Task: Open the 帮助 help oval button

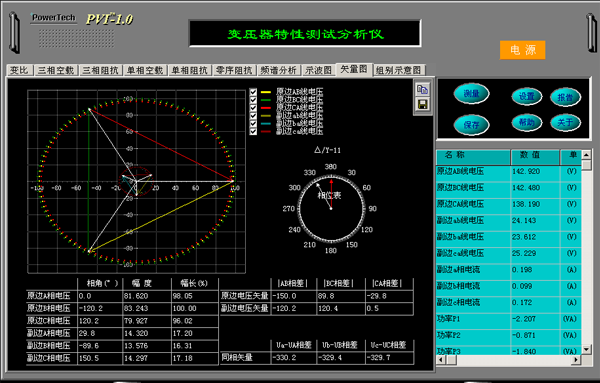Action: click(x=527, y=122)
